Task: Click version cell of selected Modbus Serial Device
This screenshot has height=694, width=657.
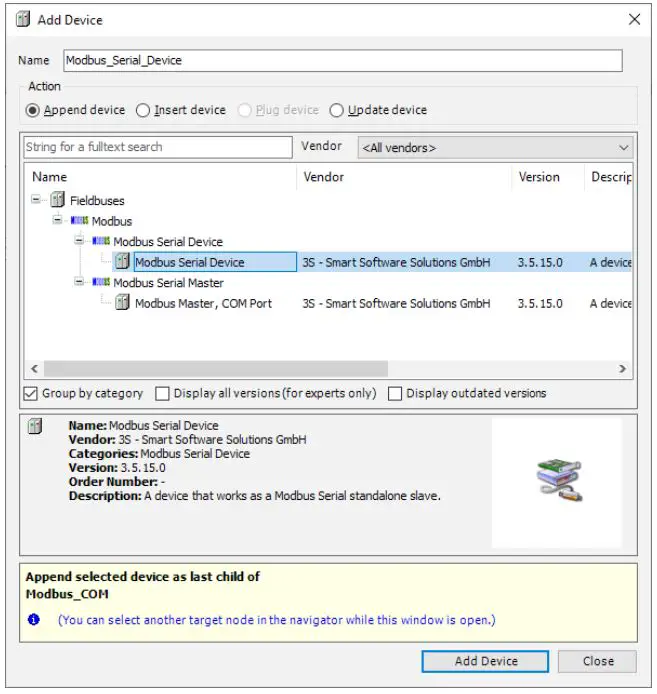Action: point(540,262)
